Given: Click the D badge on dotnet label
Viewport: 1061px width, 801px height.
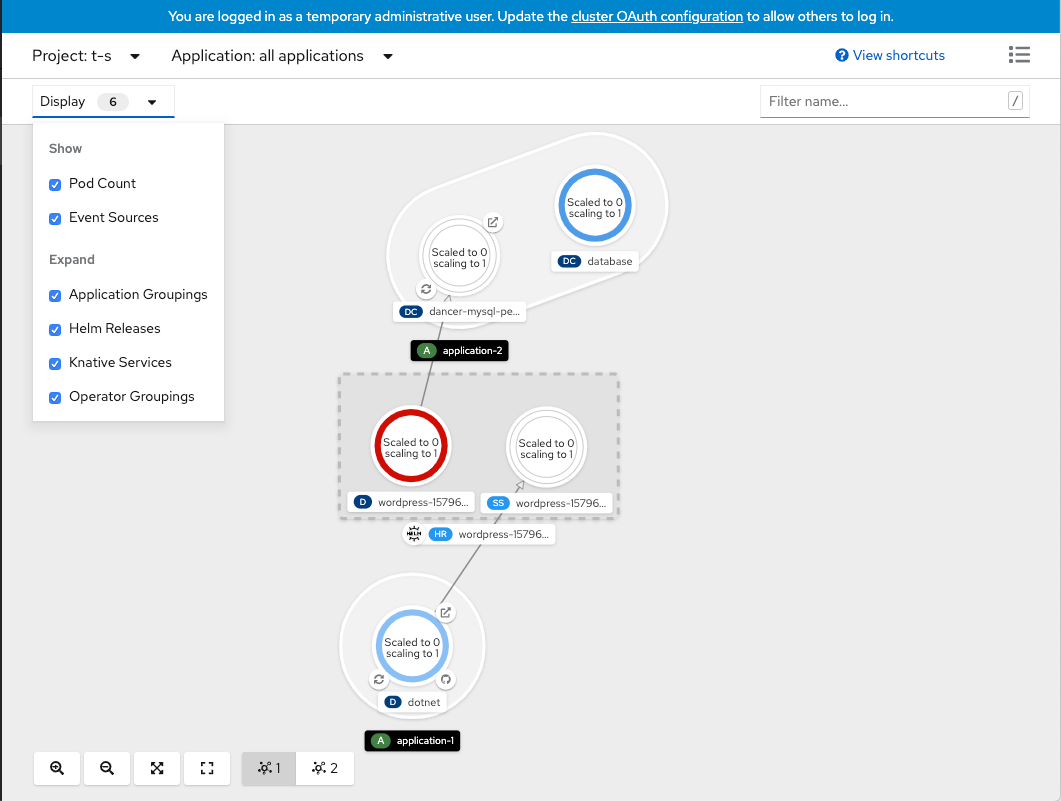Looking at the screenshot, I should click(392, 702).
